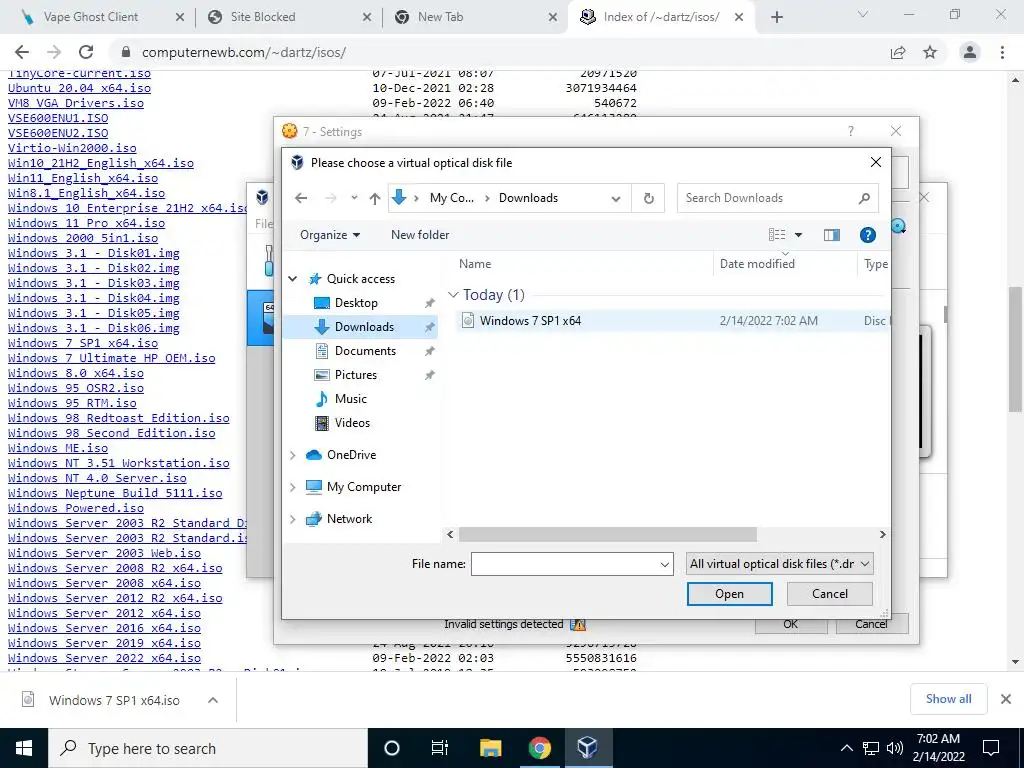Switch to Site Blocked tab
Image resolution: width=1024 pixels, height=768 pixels.
[x=263, y=17]
